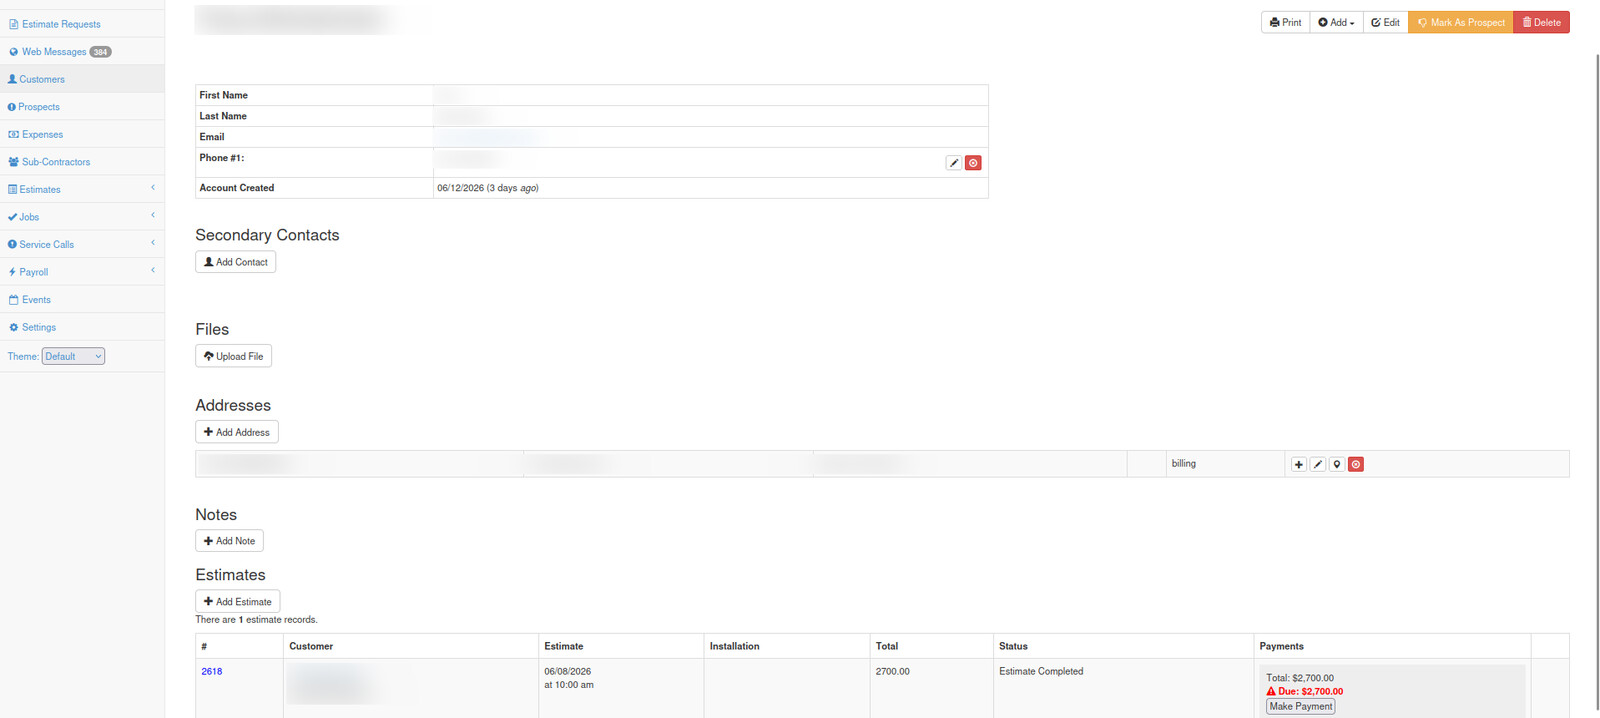This screenshot has height=718, width=1600.
Task: Expand the Estimates submenu chevron
Action: (153, 188)
